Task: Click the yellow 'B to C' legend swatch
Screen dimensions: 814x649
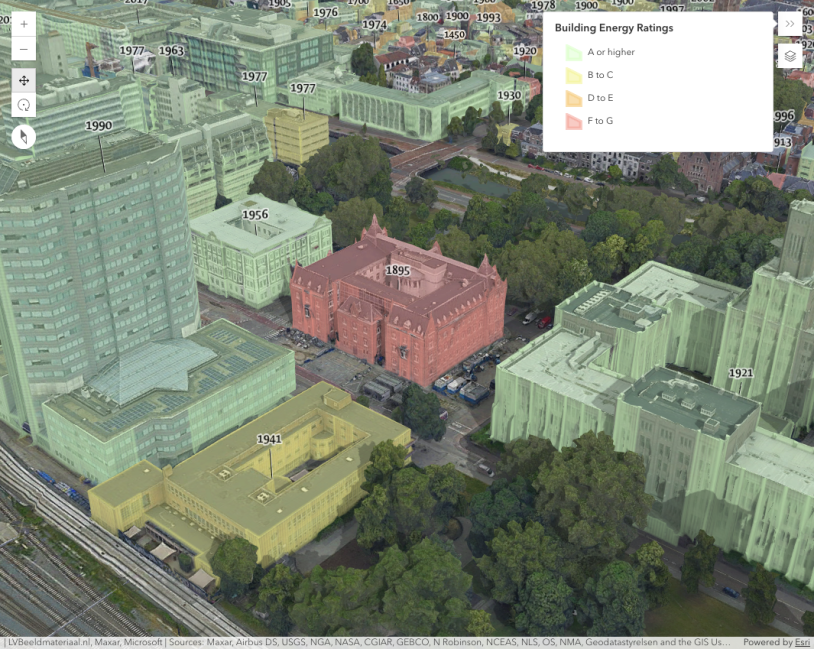Action: (x=573, y=75)
